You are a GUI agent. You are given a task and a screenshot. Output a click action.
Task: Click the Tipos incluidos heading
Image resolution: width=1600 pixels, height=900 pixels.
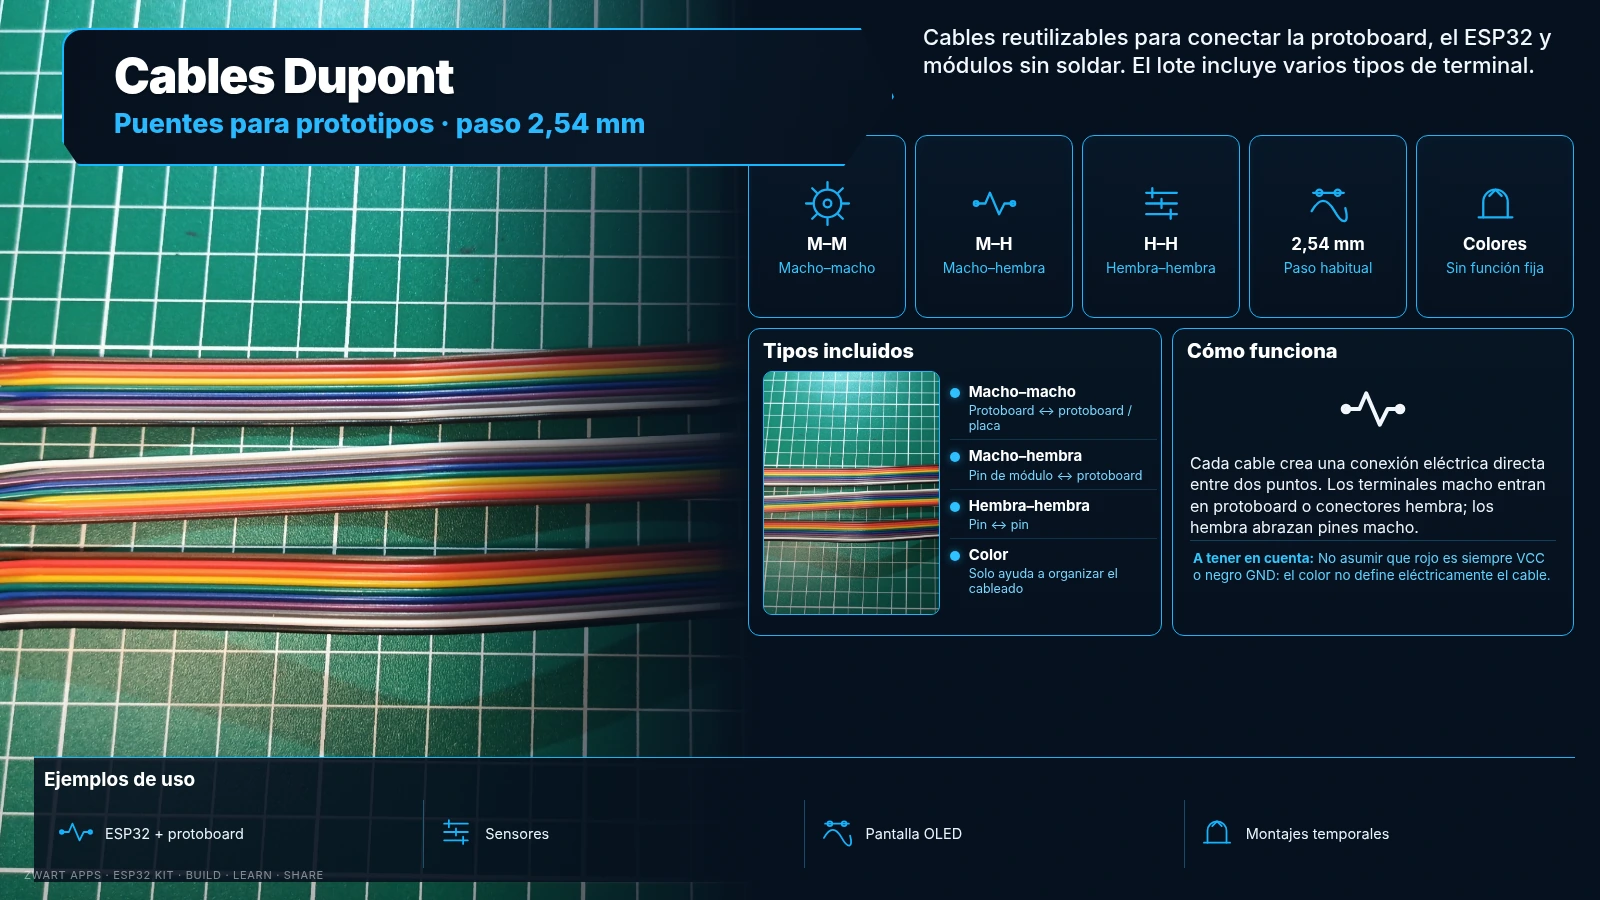(x=839, y=351)
